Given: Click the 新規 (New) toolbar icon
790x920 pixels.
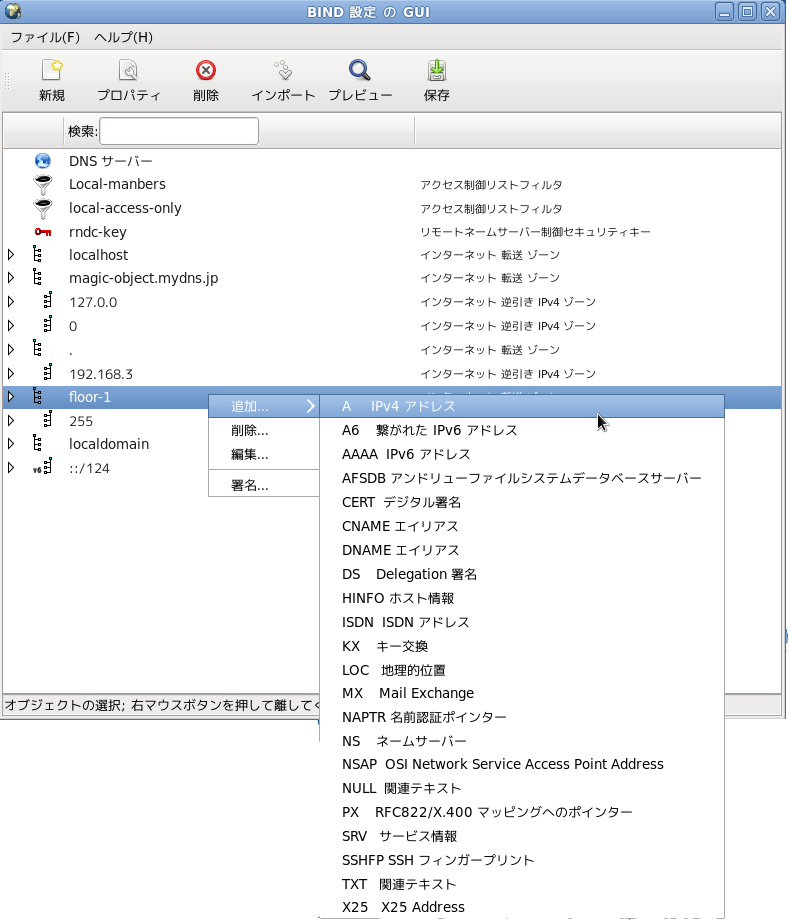Looking at the screenshot, I should pyautogui.click(x=52, y=71).
